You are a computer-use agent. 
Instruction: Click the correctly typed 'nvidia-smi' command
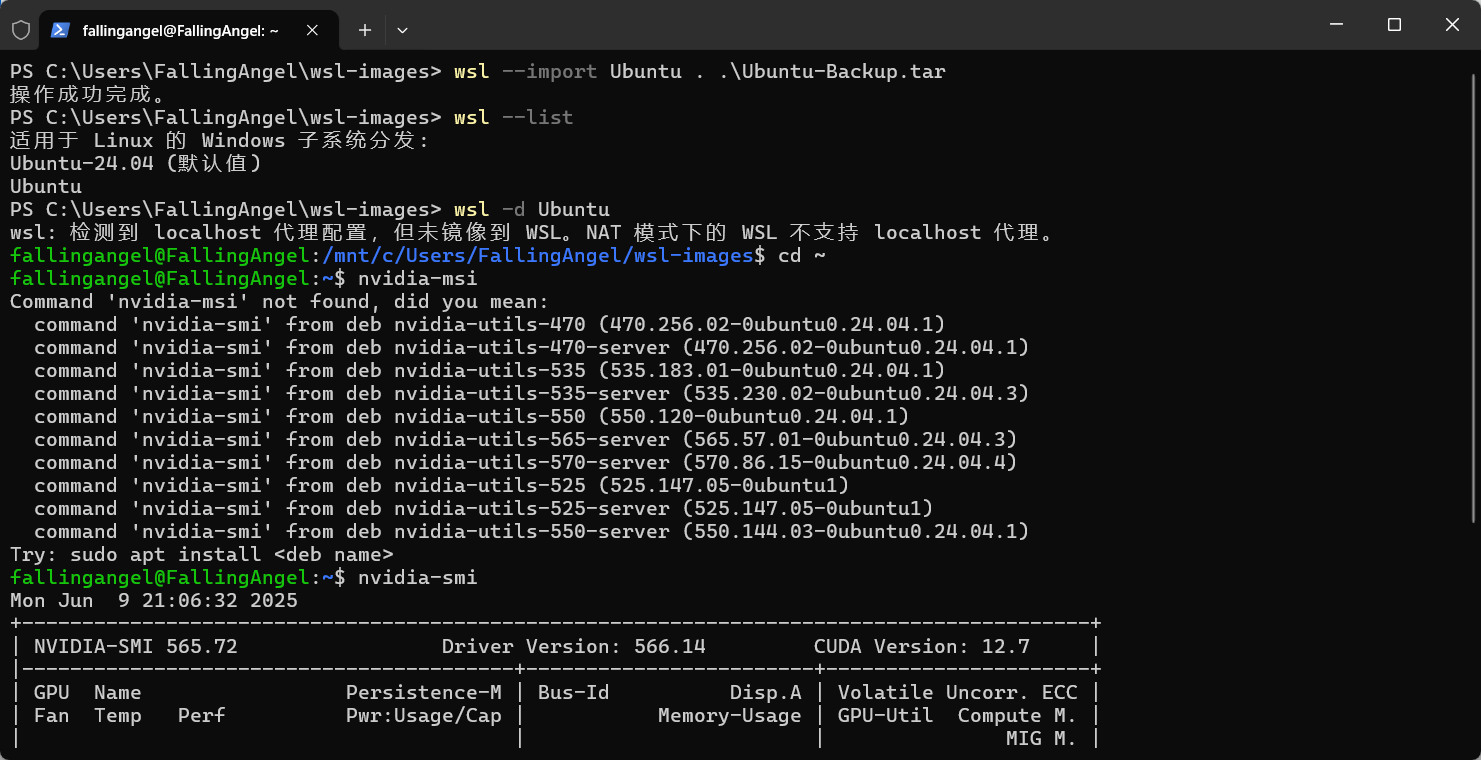(418, 578)
